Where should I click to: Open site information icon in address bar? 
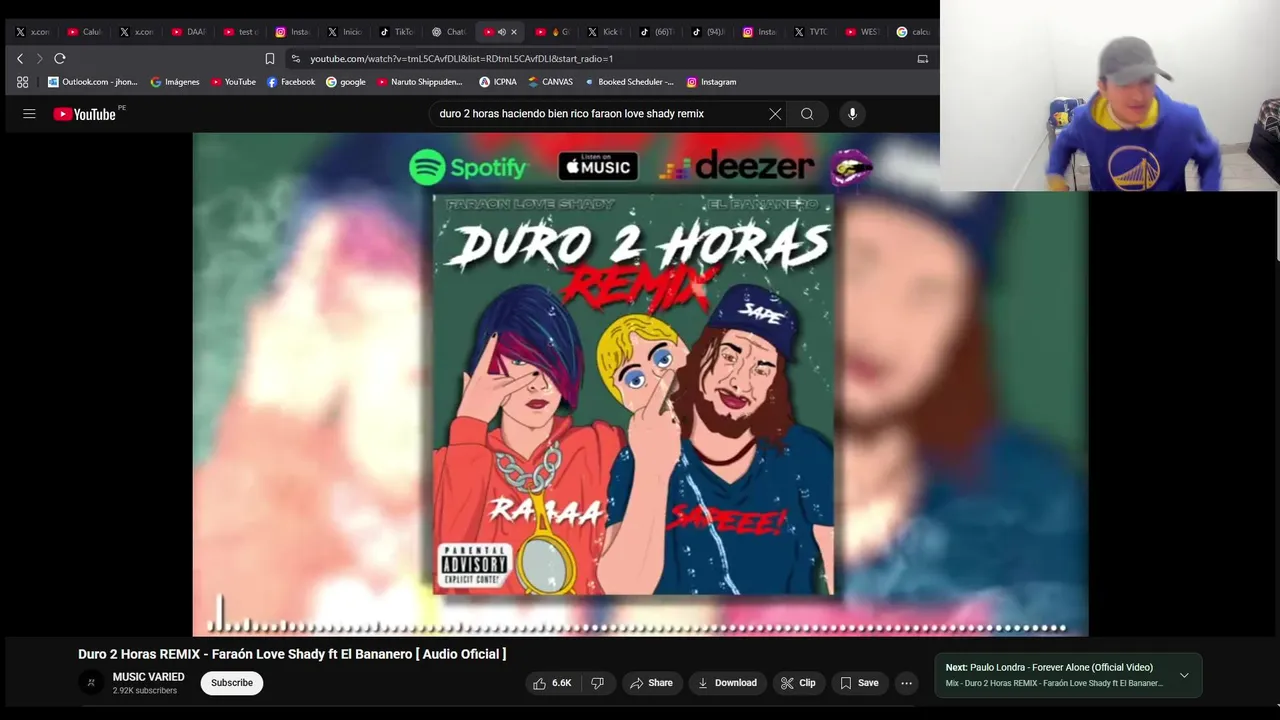click(x=295, y=59)
